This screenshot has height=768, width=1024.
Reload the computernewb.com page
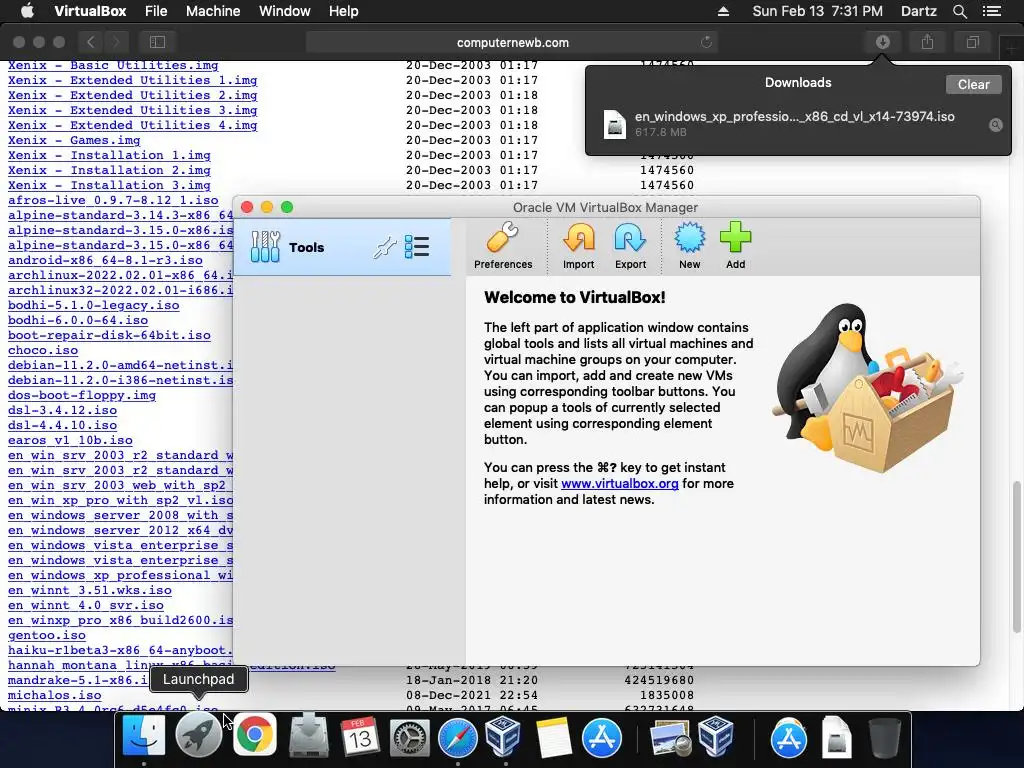pos(706,42)
